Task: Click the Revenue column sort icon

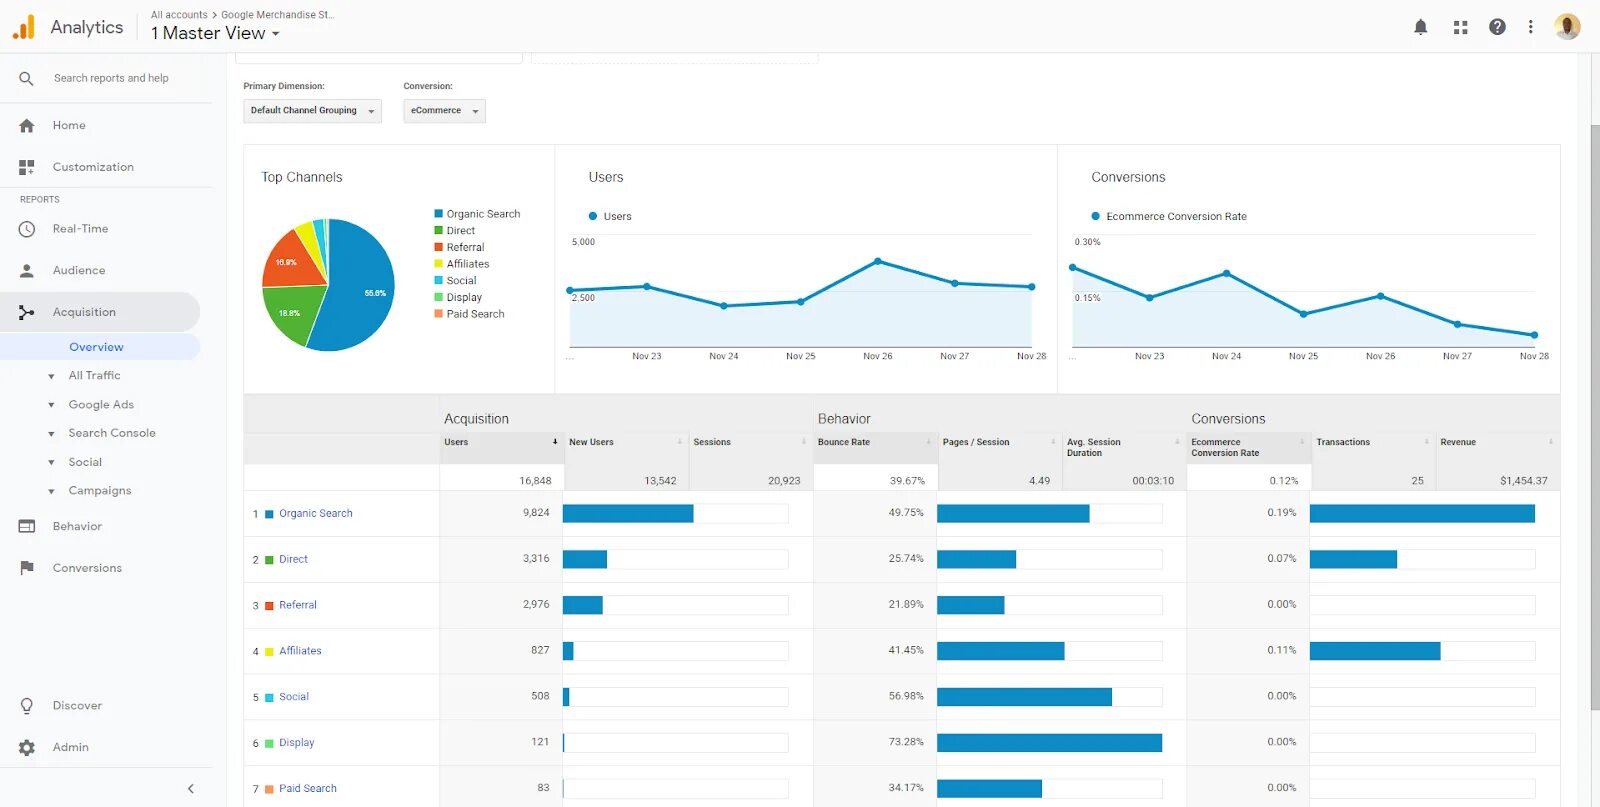Action: (1551, 442)
